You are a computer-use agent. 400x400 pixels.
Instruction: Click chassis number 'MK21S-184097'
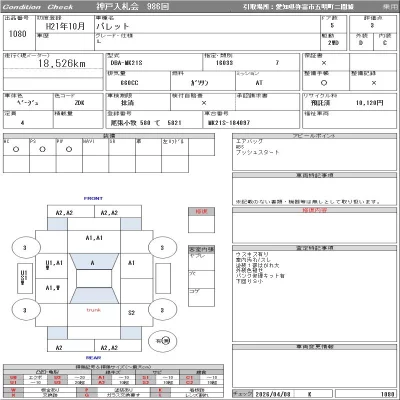coord(229,123)
